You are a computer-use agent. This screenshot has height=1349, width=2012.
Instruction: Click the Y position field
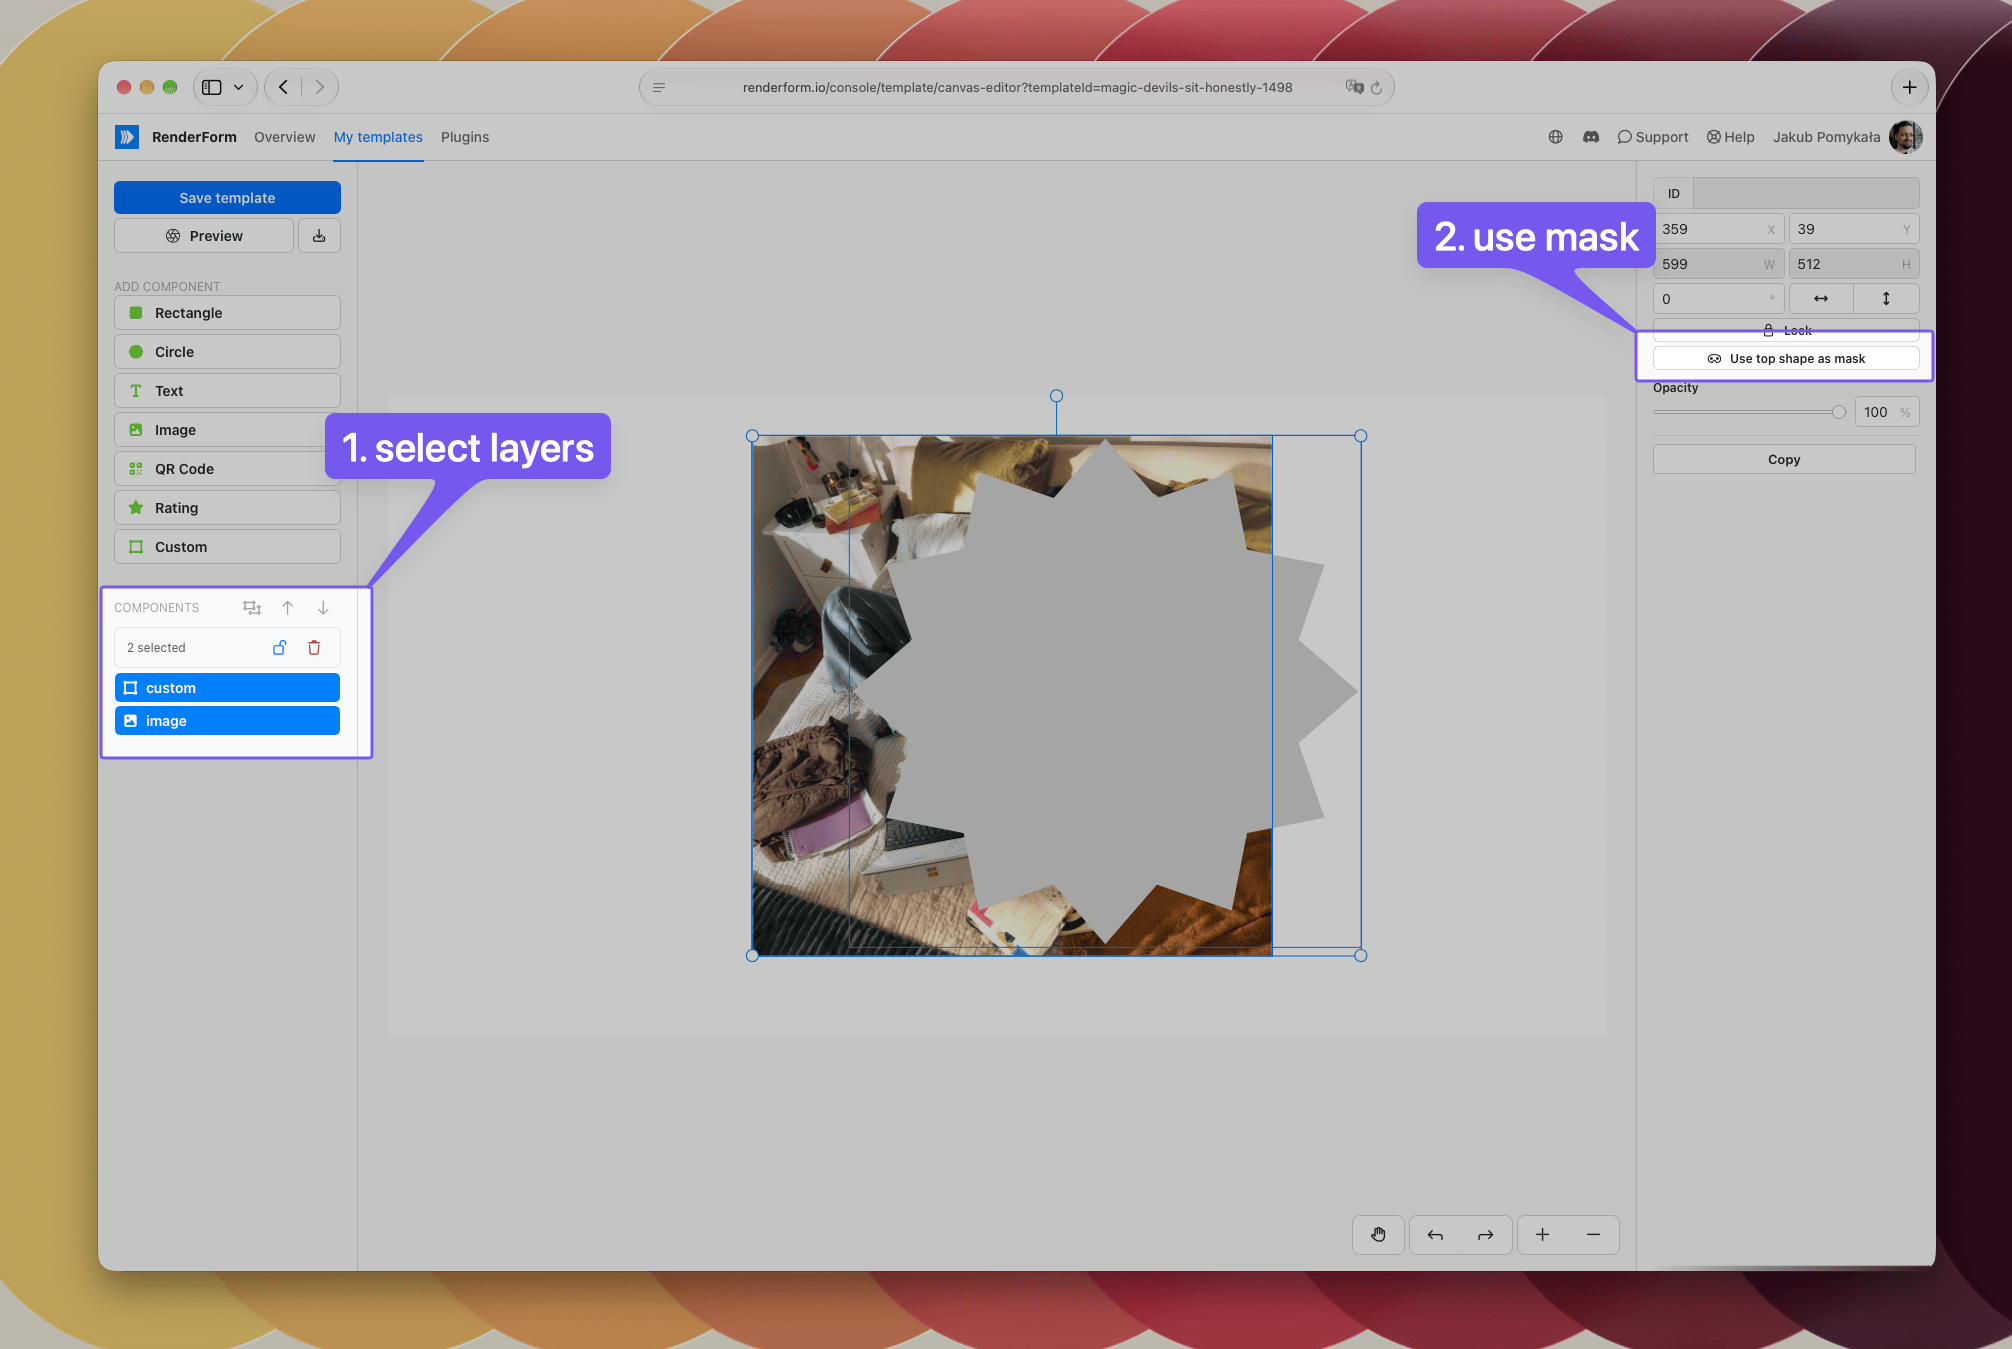click(1853, 229)
